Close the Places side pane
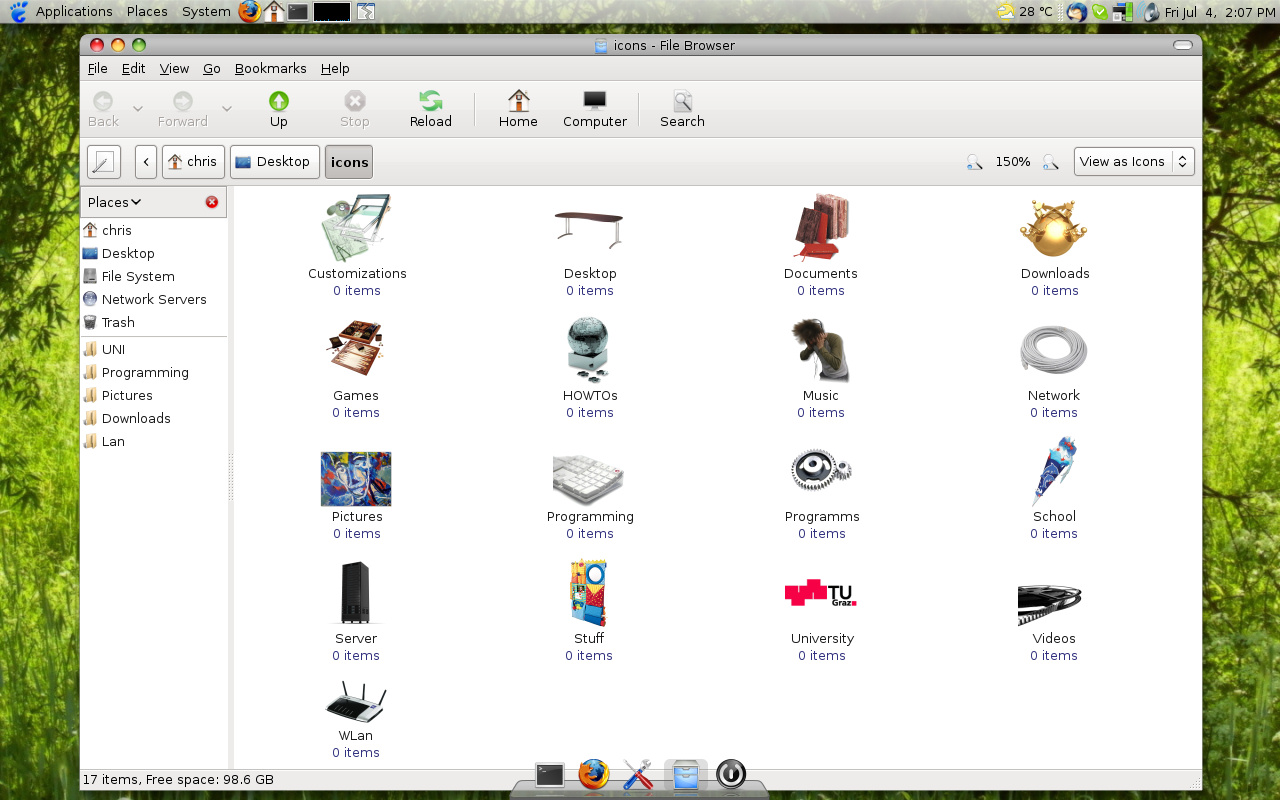The image size is (1280, 800). click(x=212, y=202)
